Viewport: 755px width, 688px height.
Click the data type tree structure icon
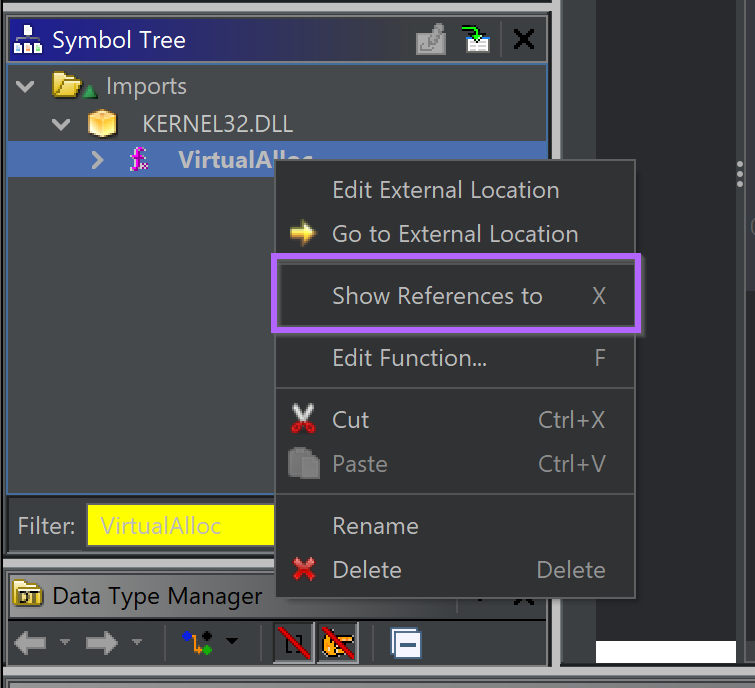(197, 643)
